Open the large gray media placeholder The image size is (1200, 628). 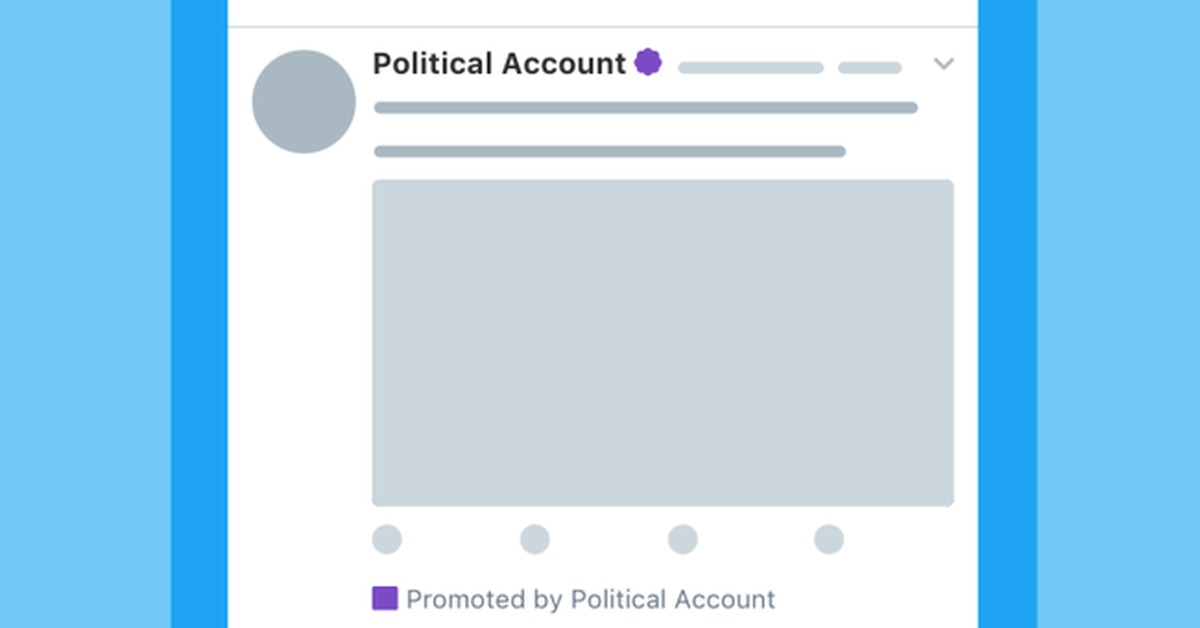(663, 343)
